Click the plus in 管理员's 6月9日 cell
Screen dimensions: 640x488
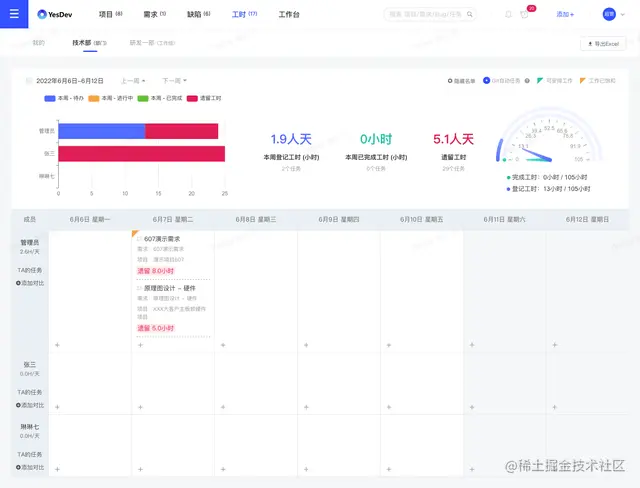(x=306, y=345)
